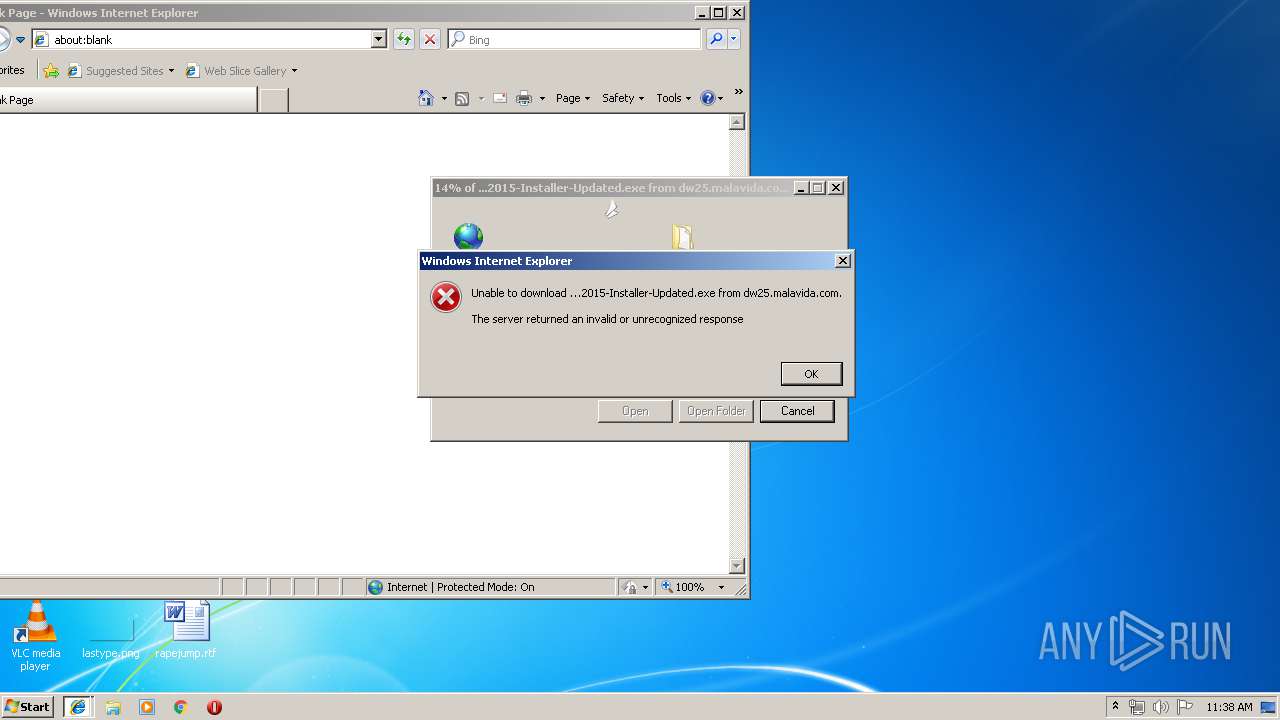Open Windows Explorer from taskbar
The height and width of the screenshot is (720, 1280).
point(113,707)
